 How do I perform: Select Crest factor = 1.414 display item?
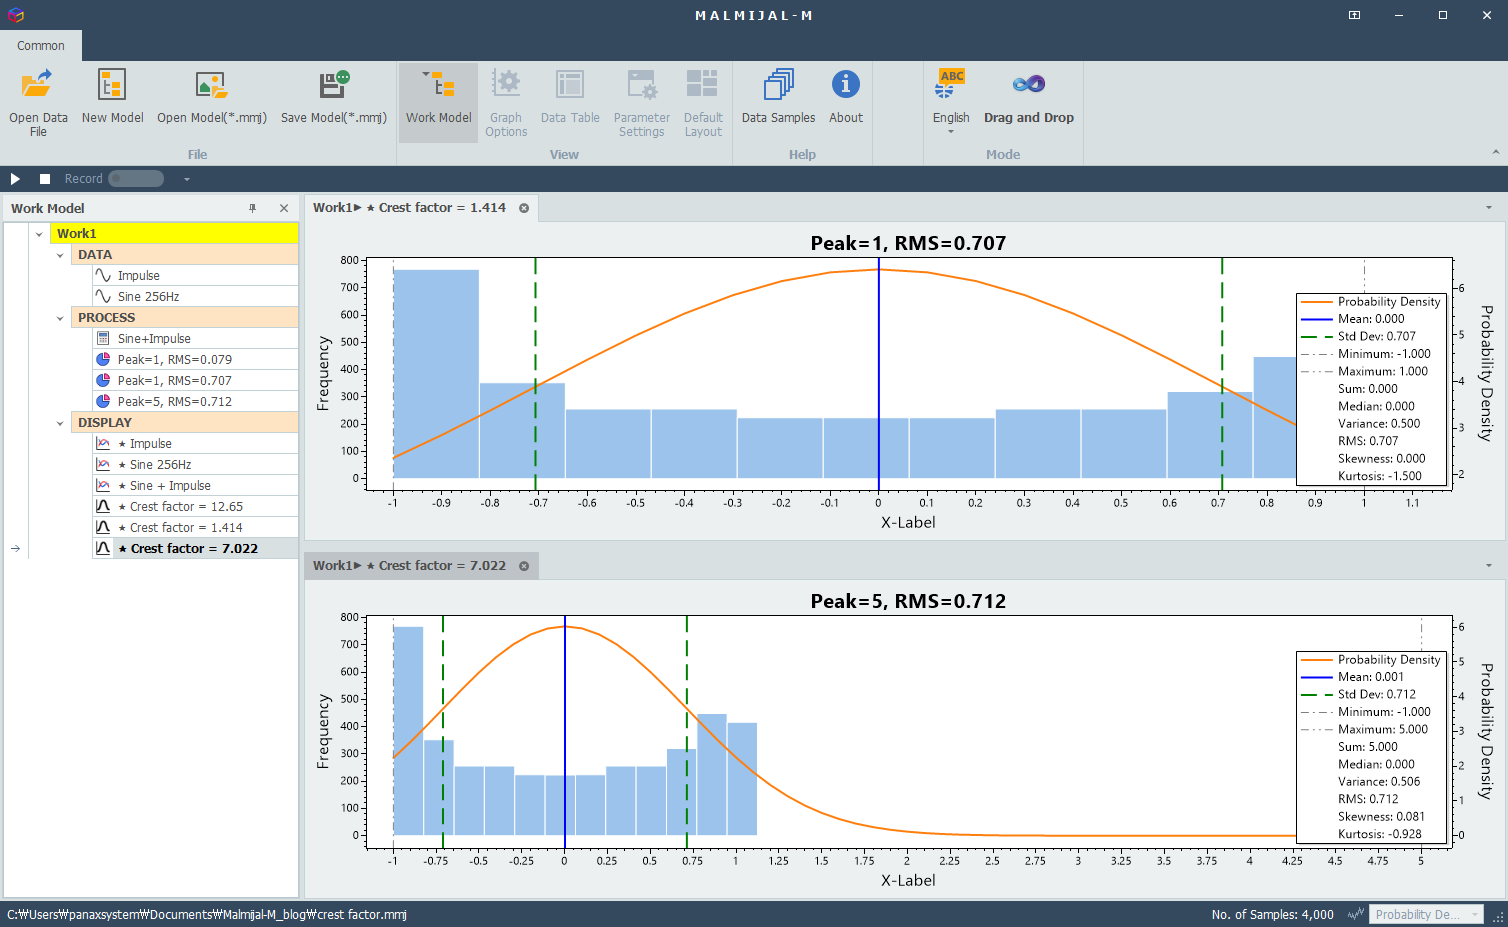[x=195, y=528]
